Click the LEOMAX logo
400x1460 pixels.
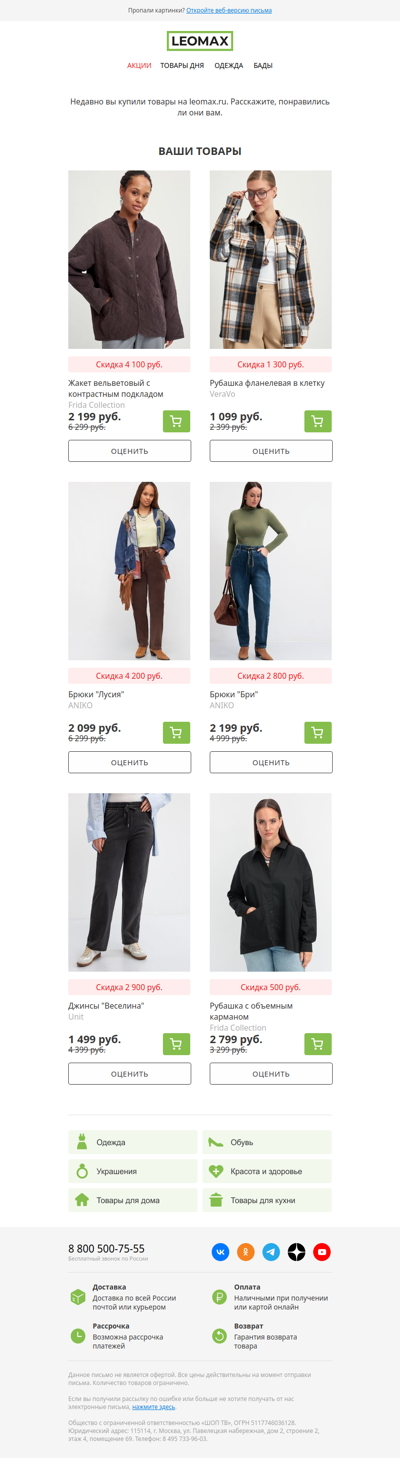200,41
